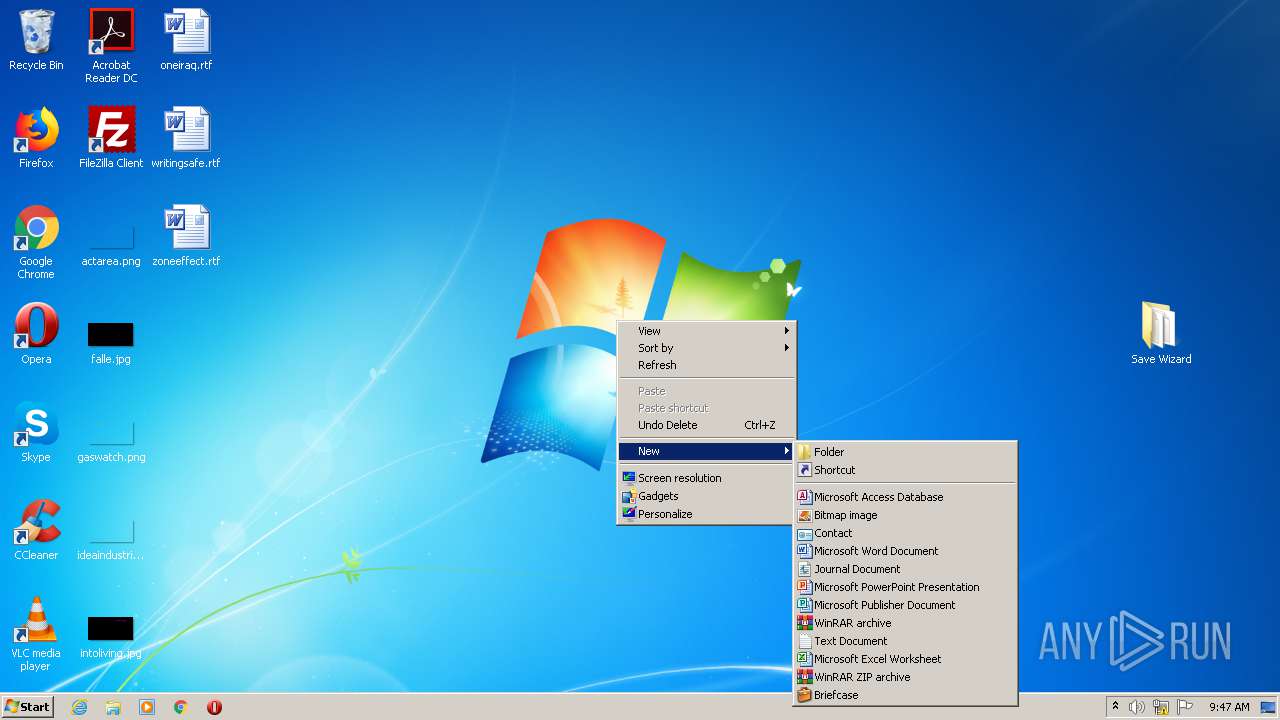Click the 9:47 AM taskbar clock

pyautogui.click(x=1229, y=707)
